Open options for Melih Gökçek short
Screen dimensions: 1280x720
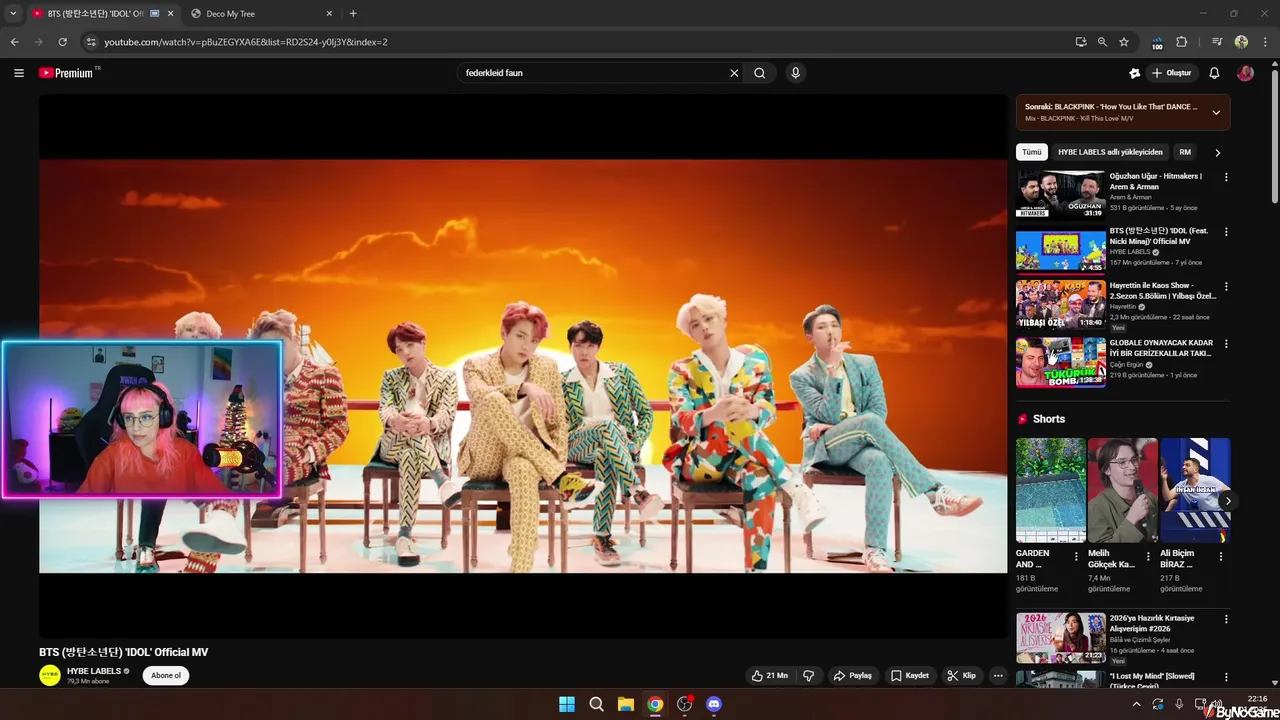point(1148,557)
